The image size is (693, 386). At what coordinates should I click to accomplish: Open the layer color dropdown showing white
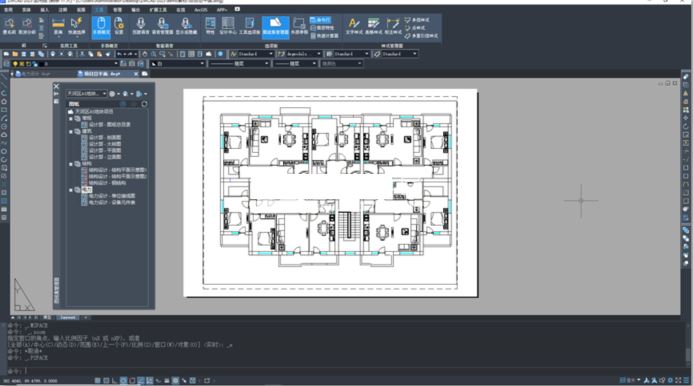(x=178, y=64)
